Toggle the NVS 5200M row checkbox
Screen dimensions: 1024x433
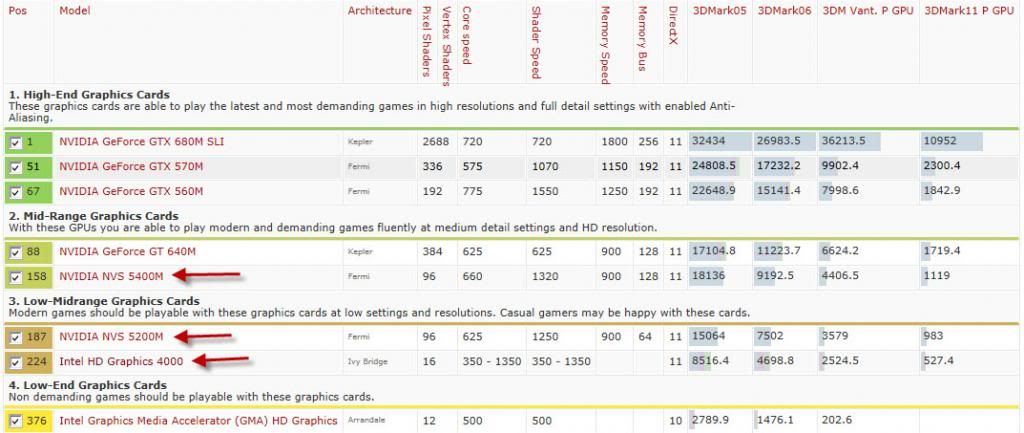point(16,337)
